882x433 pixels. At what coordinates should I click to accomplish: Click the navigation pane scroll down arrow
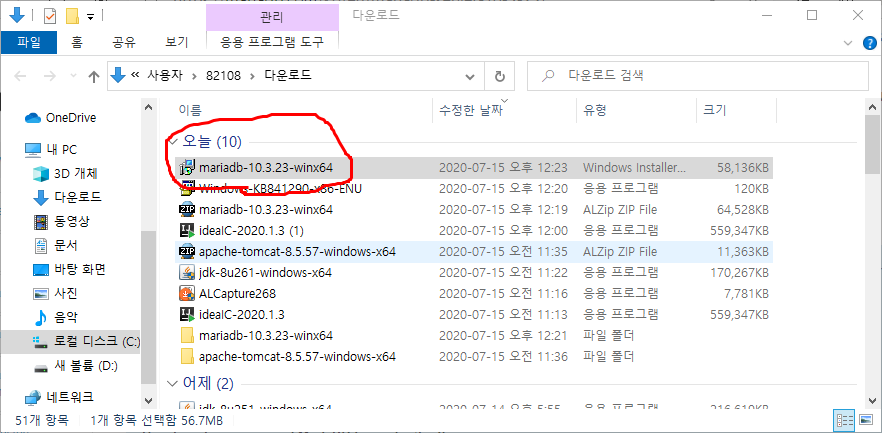pos(148,400)
